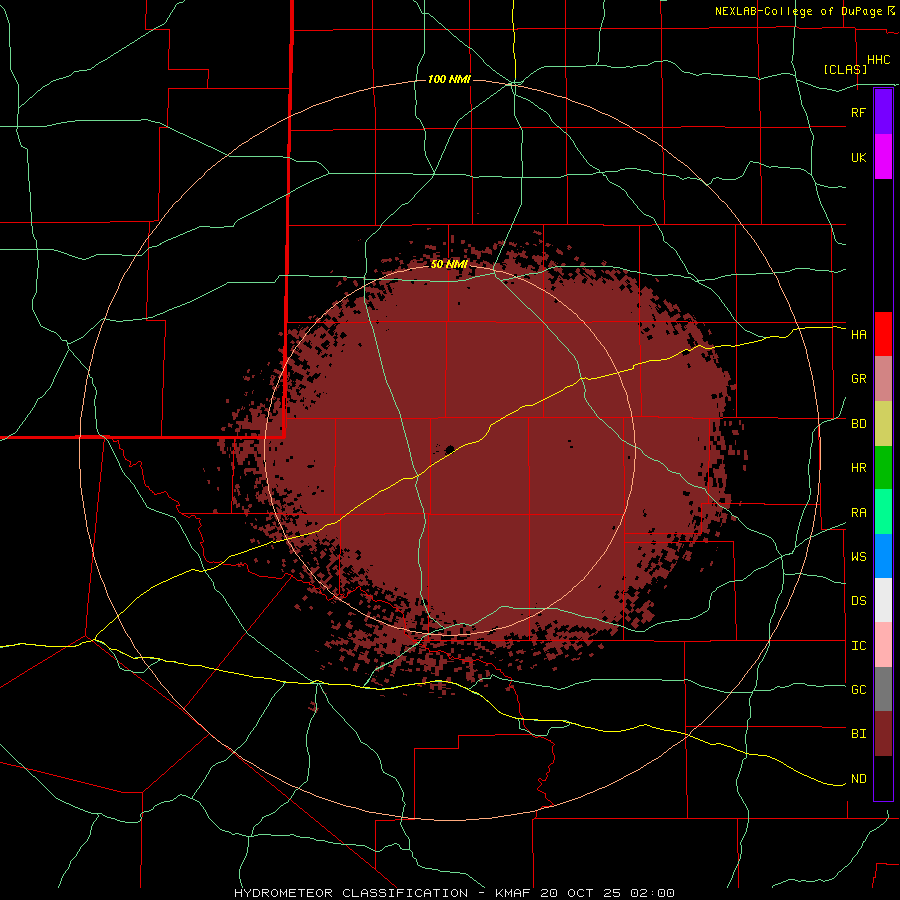Click the GC legend label

pos(858,690)
